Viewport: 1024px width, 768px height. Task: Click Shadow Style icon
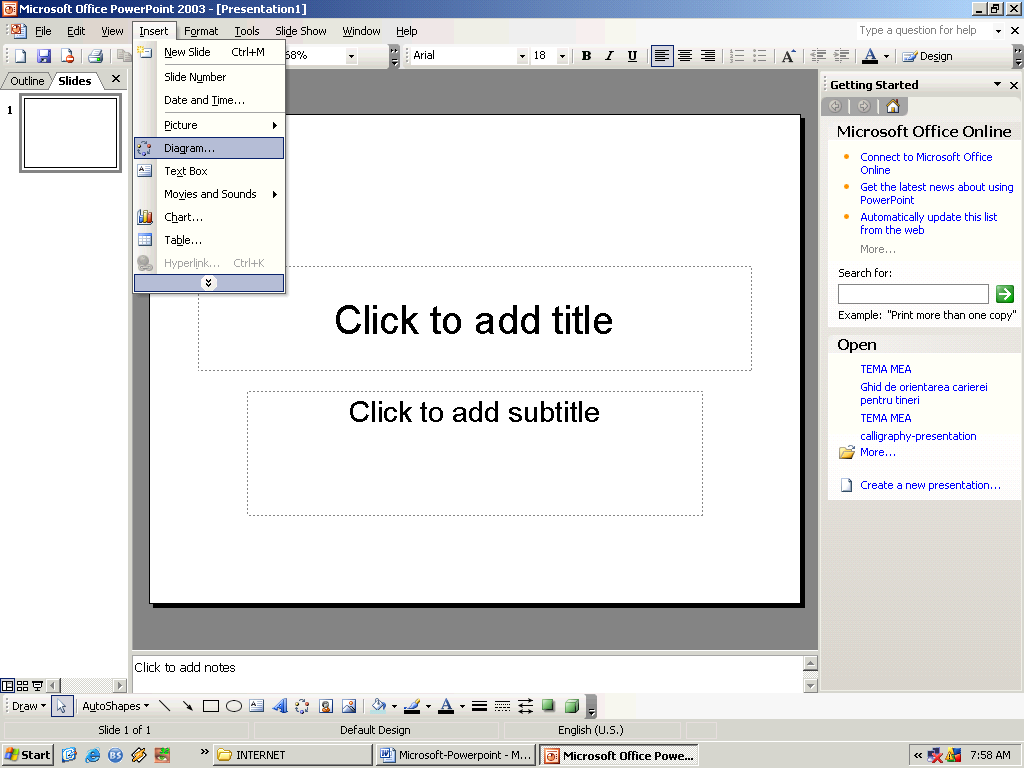549,706
